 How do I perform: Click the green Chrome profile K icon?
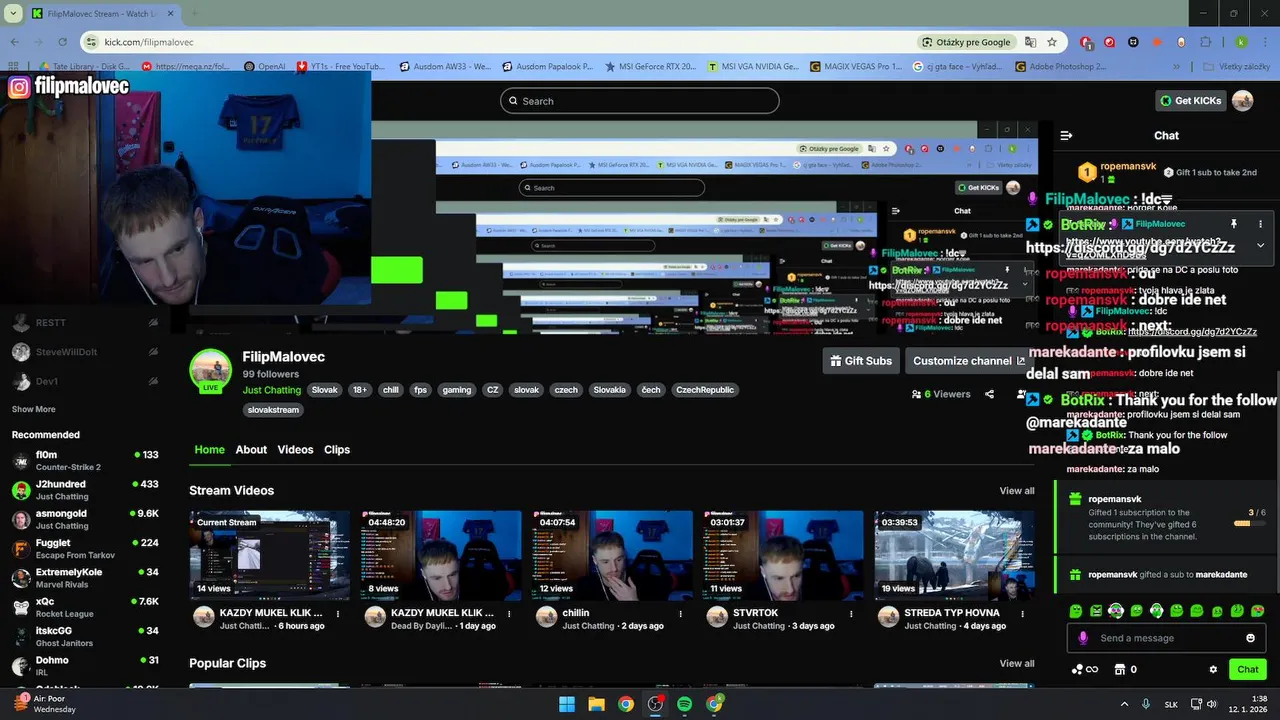[x=1241, y=42]
